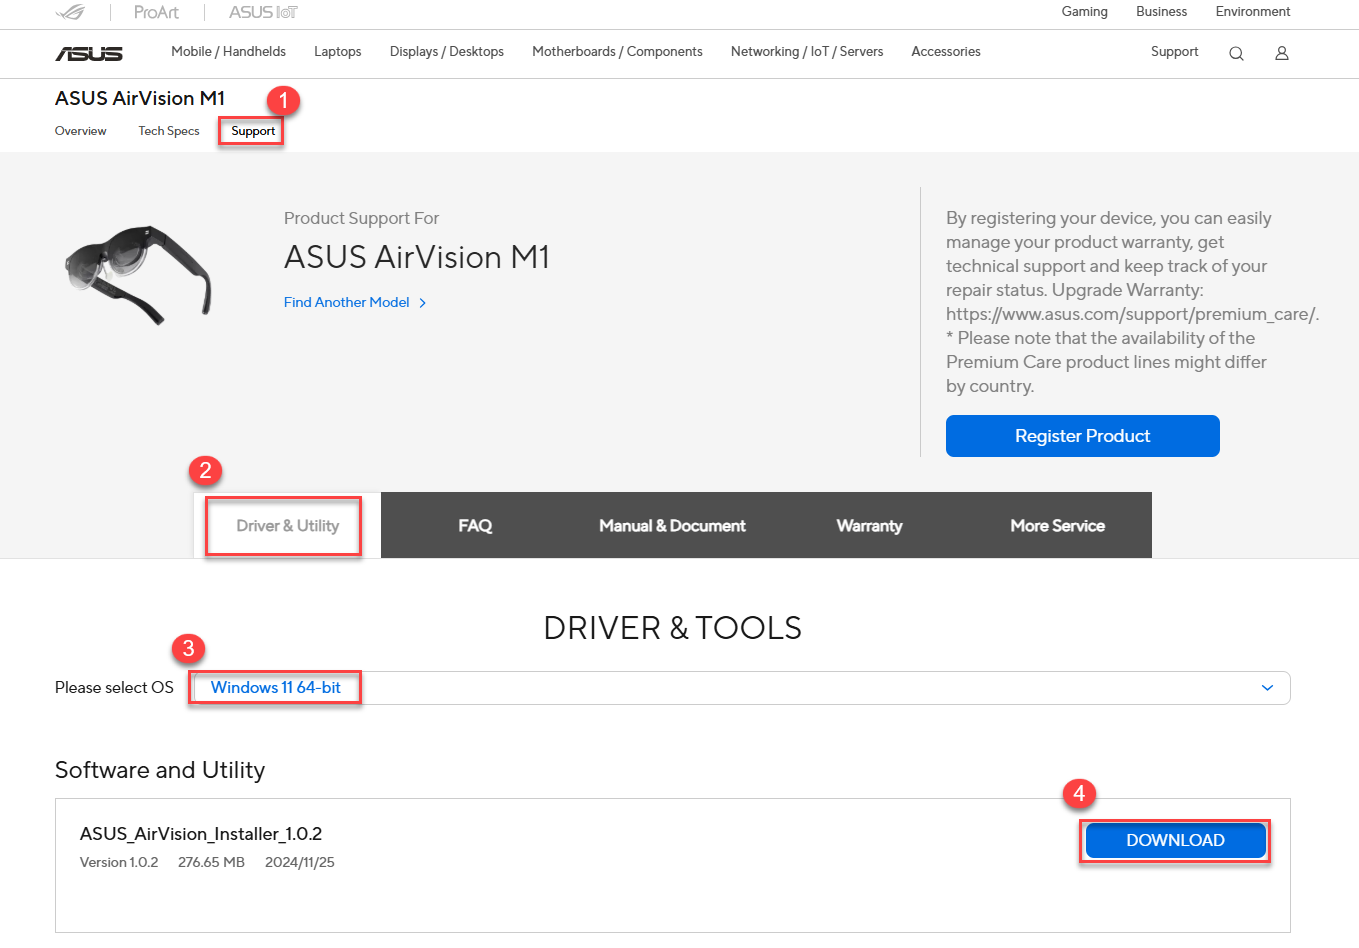Switch to Tech Specs tab
The image size is (1359, 948).
(169, 131)
